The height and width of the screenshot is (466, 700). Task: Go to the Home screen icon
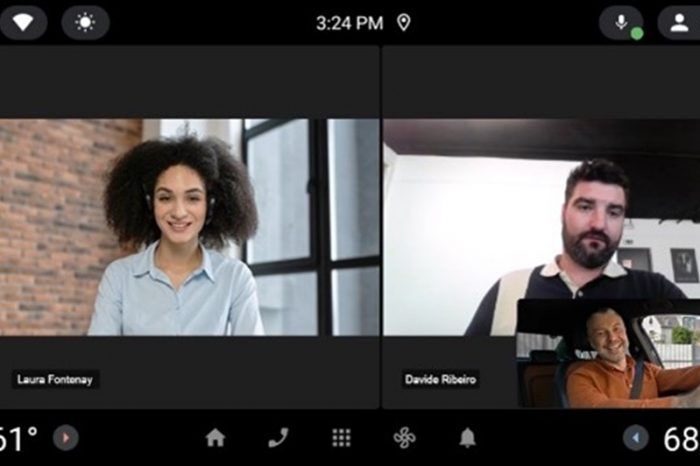point(215,437)
